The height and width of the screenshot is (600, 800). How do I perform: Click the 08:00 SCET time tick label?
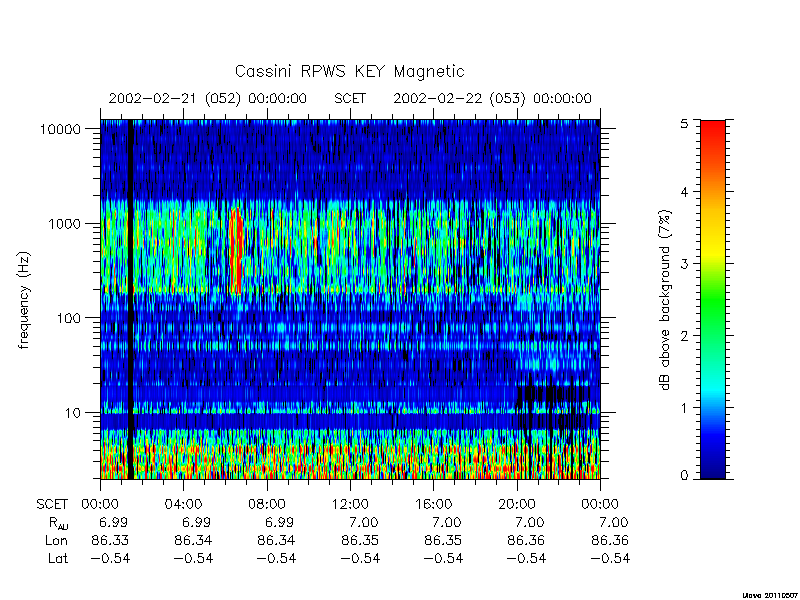point(267,505)
